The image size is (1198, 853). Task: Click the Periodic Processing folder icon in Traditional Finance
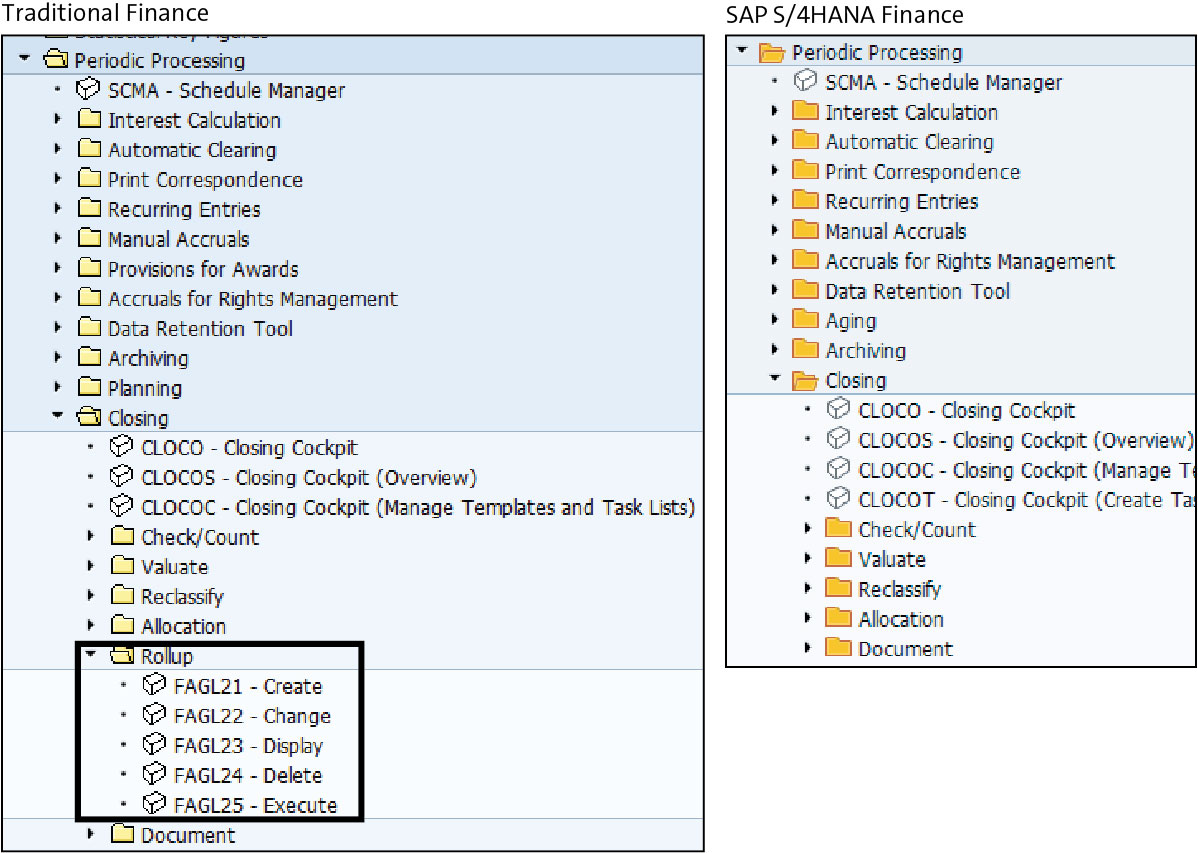tap(56, 60)
